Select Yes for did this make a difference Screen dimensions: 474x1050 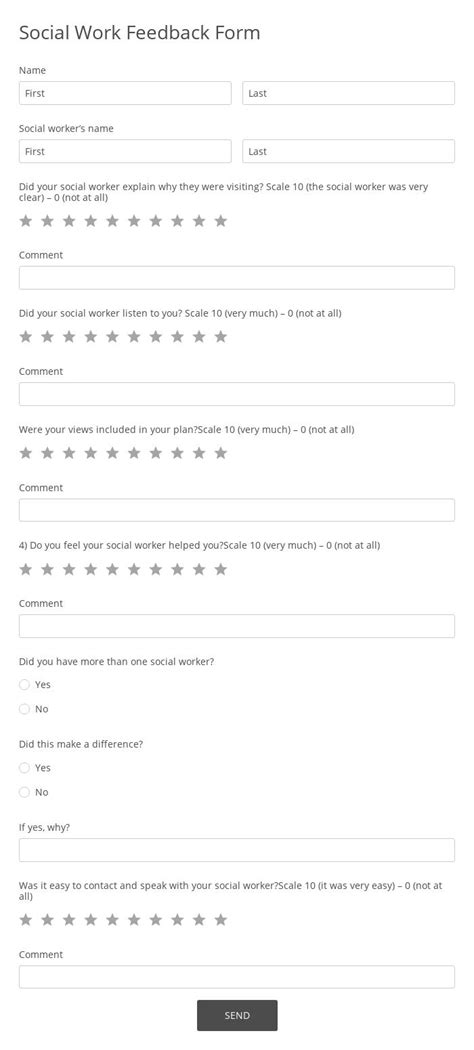coord(25,767)
